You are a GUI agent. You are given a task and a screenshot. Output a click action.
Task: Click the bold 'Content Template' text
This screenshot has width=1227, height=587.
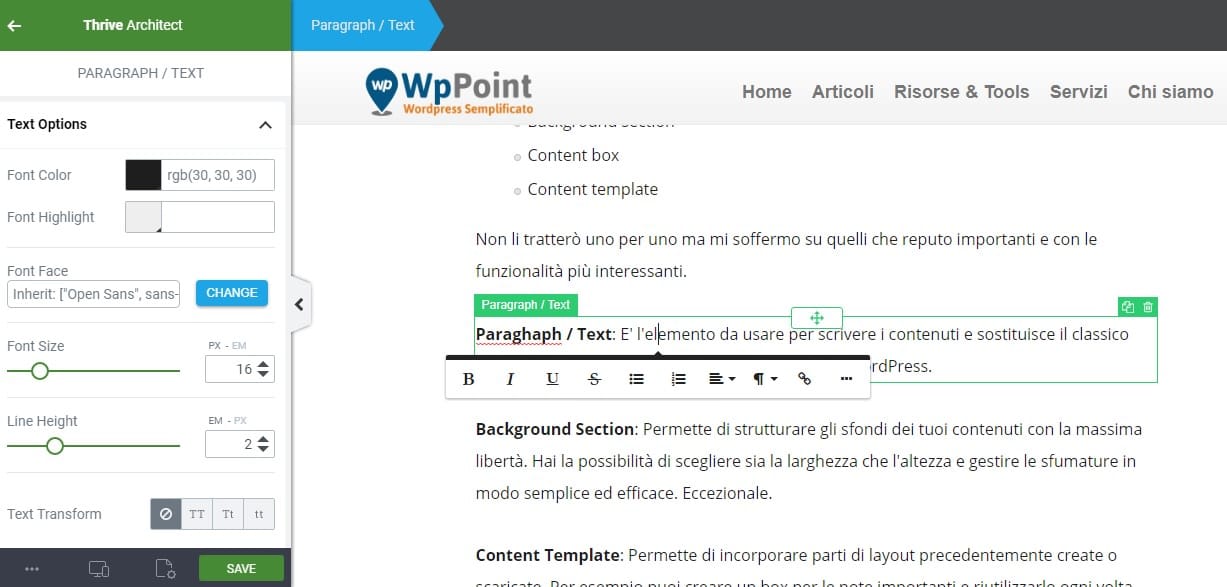click(x=548, y=555)
